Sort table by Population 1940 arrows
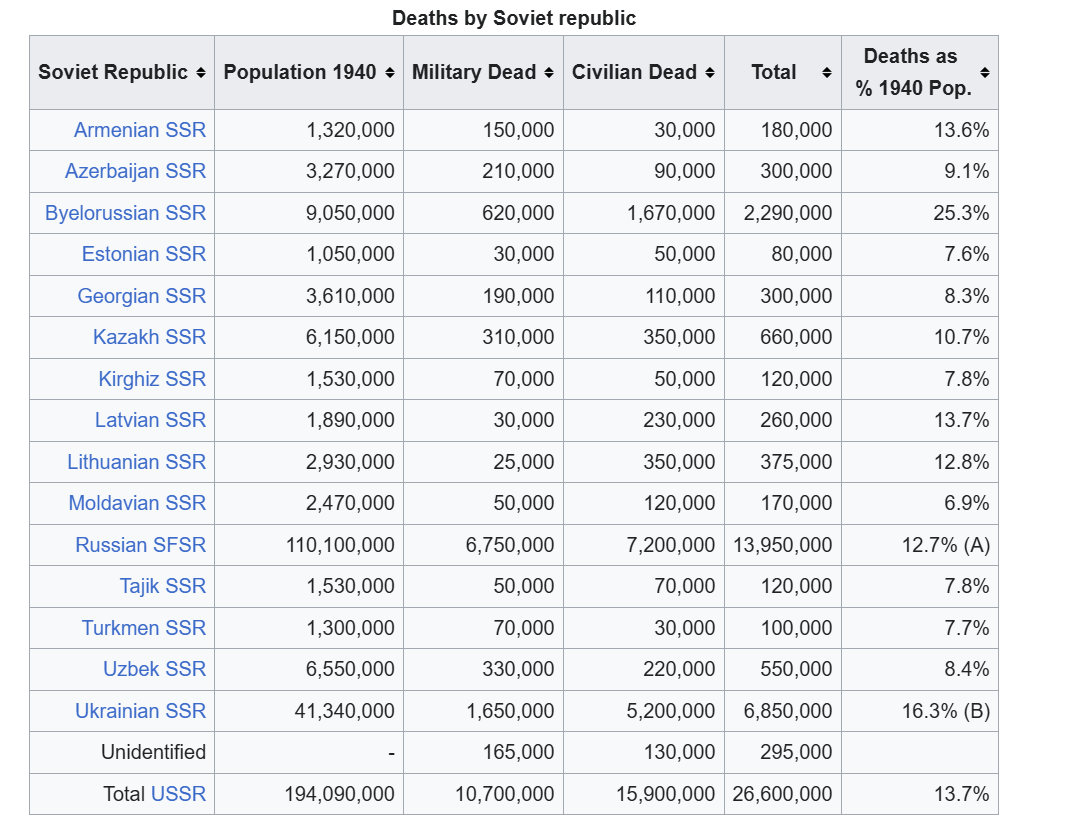The image size is (1084, 839). [x=390, y=73]
